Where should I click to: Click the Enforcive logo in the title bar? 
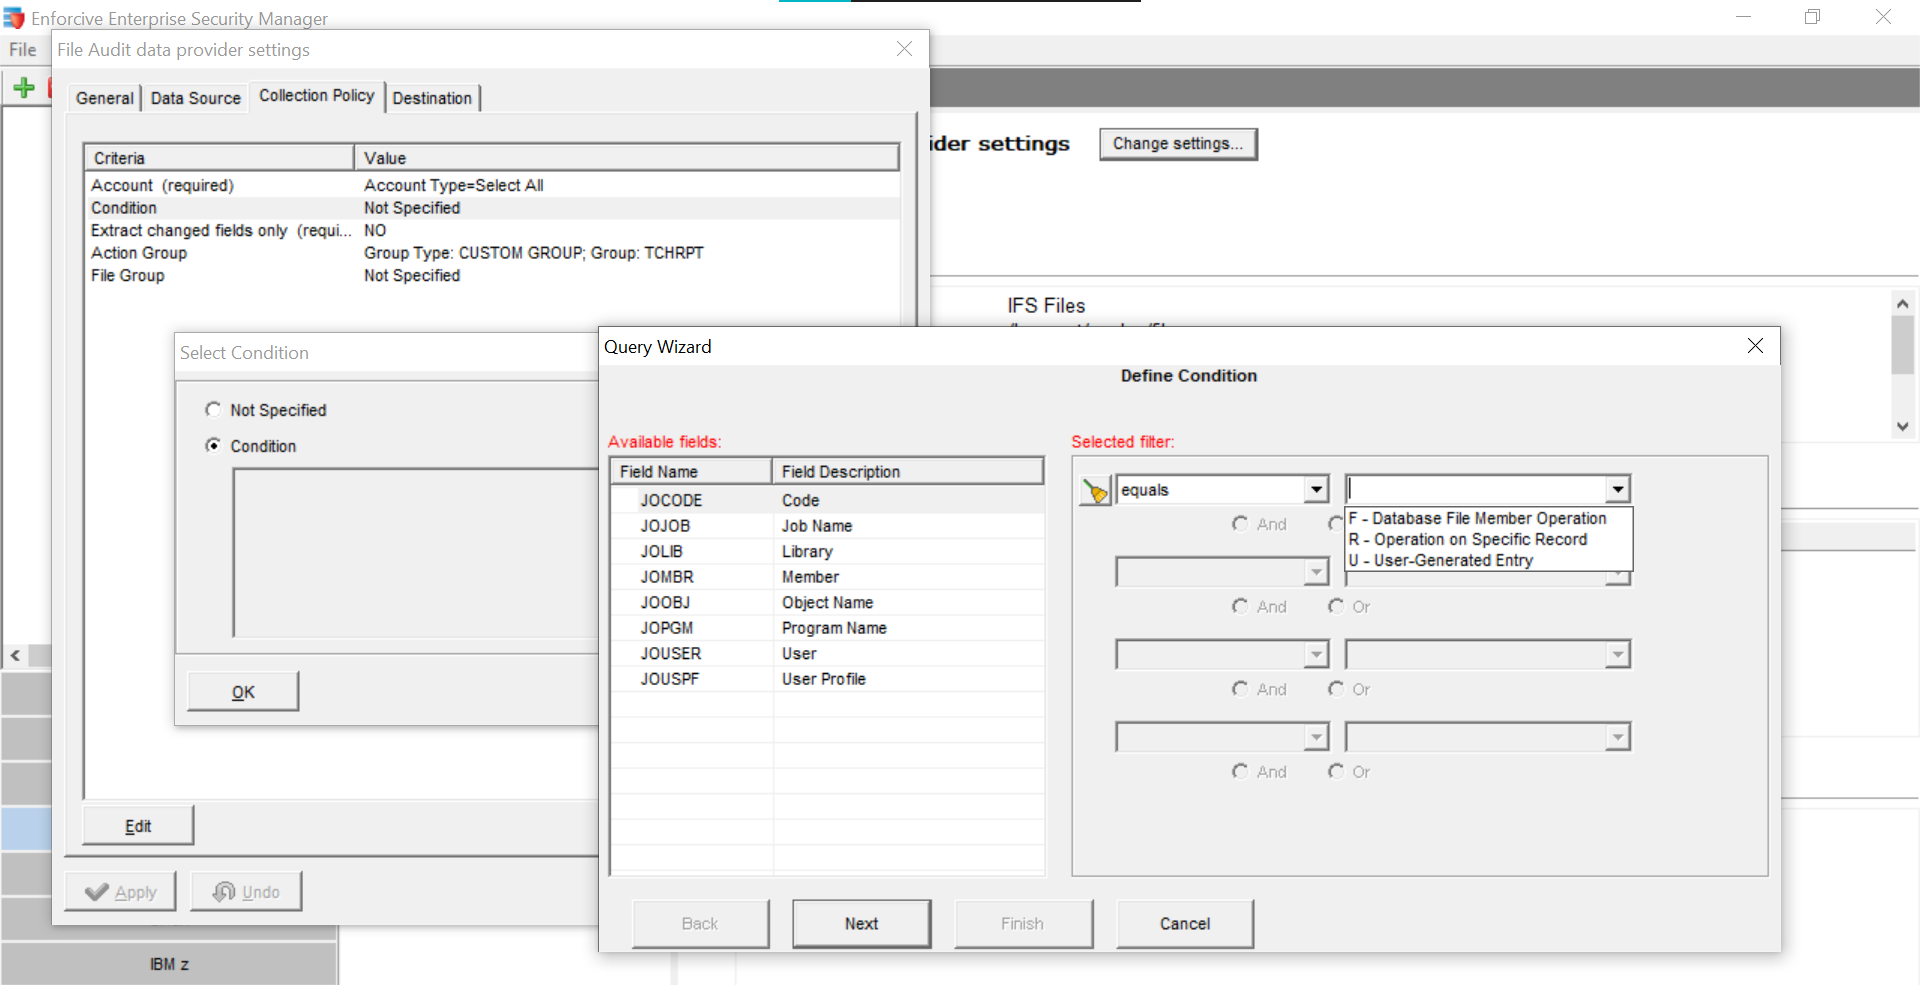pyautogui.click(x=14, y=17)
